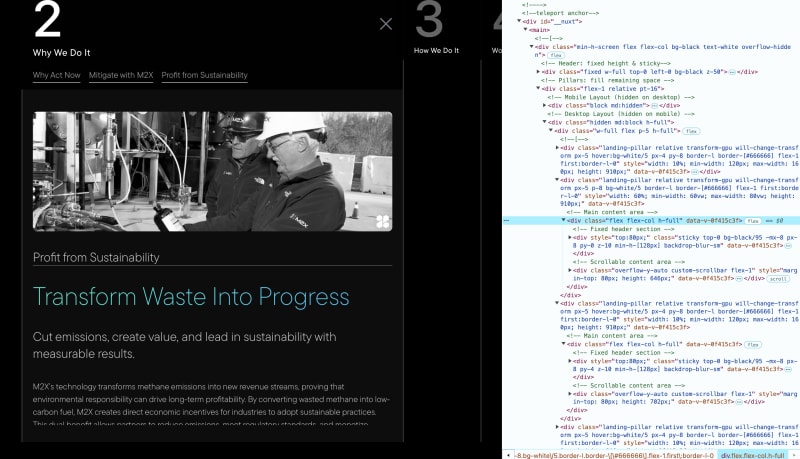The width and height of the screenshot is (800, 459).
Task: Click the Profit from Sustainability section heading
Action: click(x=96, y=258)
